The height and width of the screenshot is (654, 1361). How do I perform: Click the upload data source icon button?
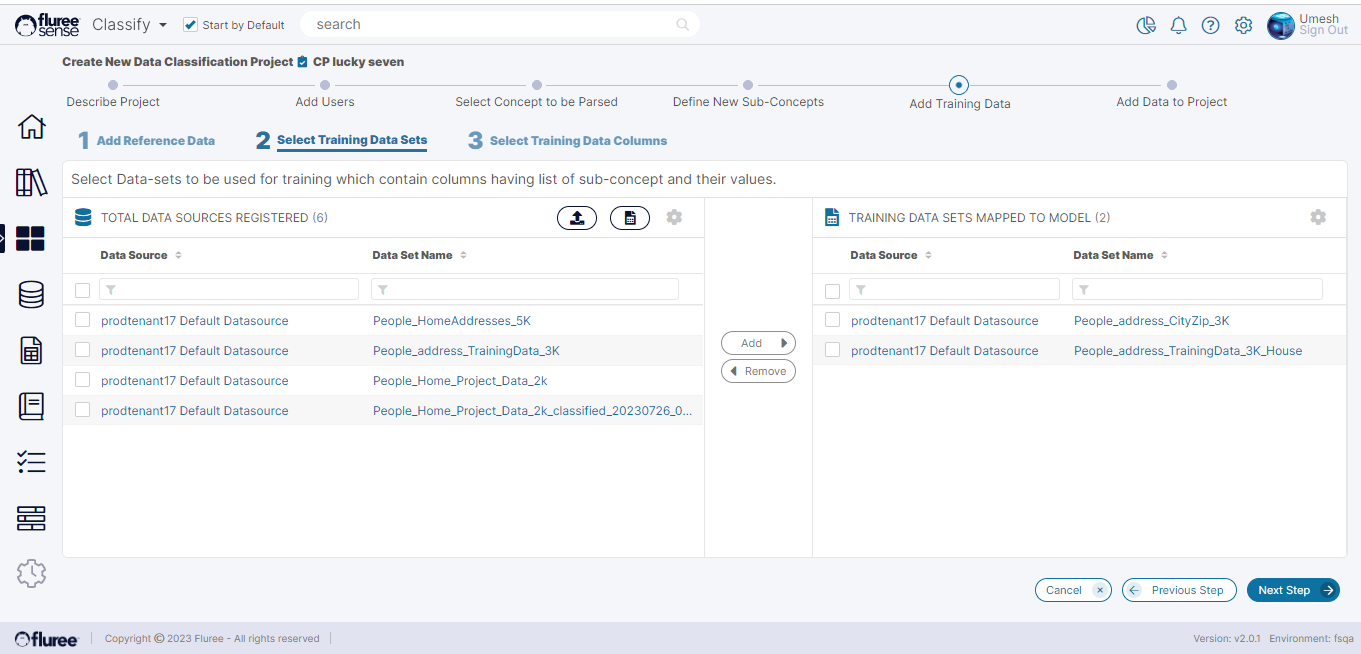coord(577,218)
